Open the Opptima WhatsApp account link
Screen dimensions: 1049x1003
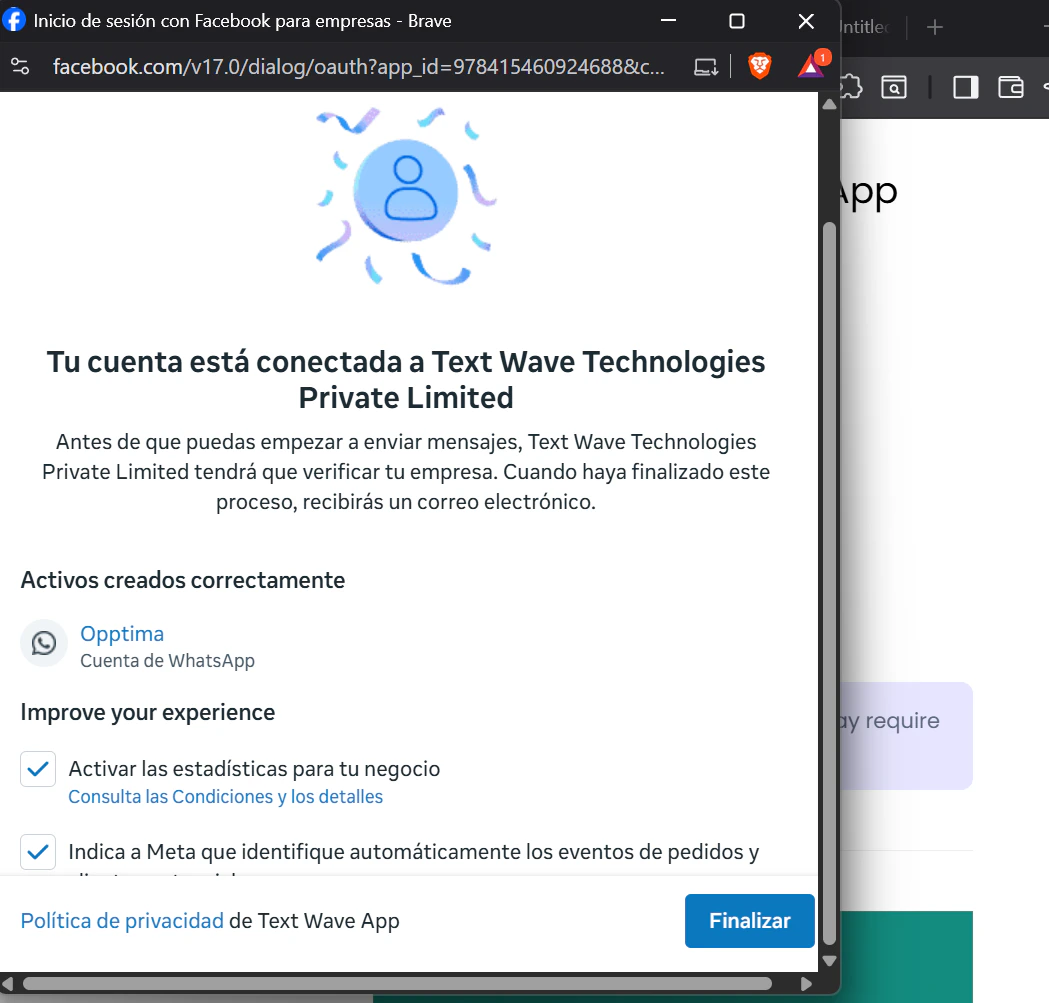[122, 634]
